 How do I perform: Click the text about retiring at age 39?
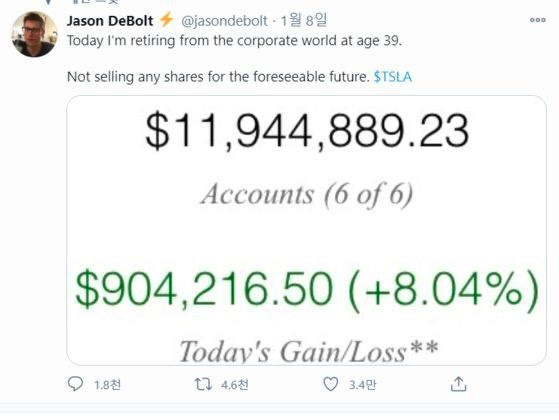click(x=234, y=41)
